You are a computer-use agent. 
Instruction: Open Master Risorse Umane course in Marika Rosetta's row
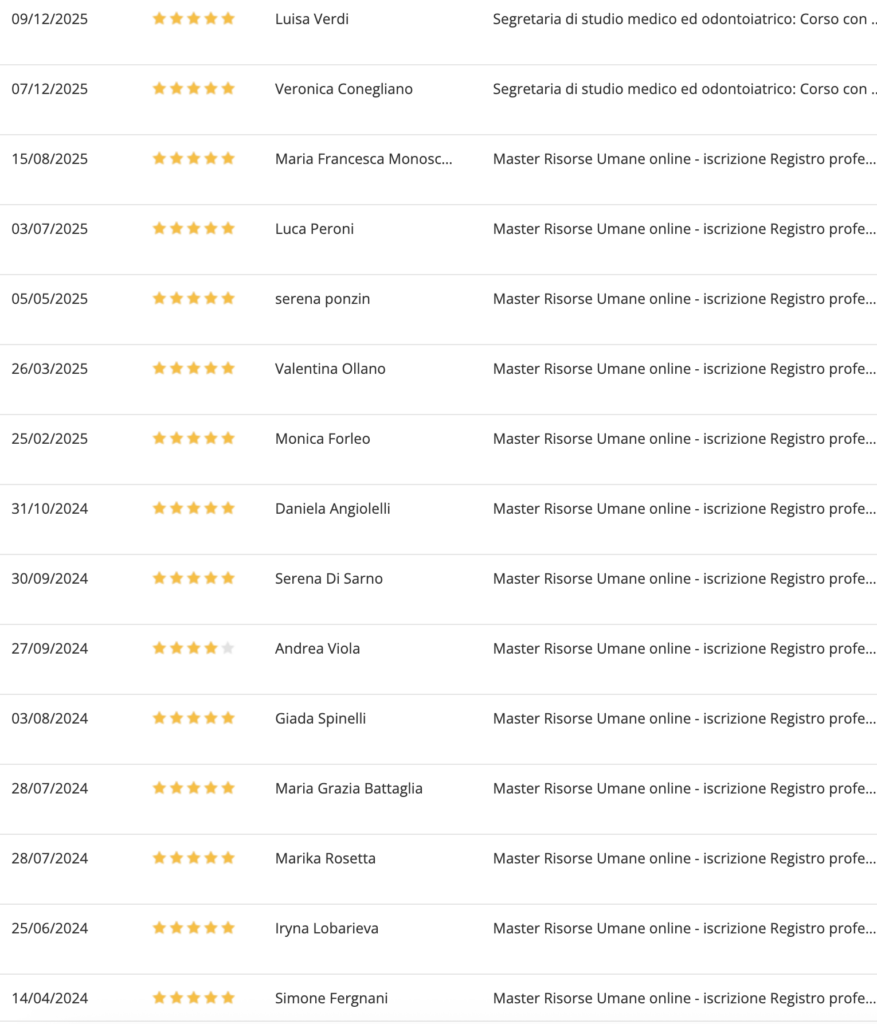(684, 859)
